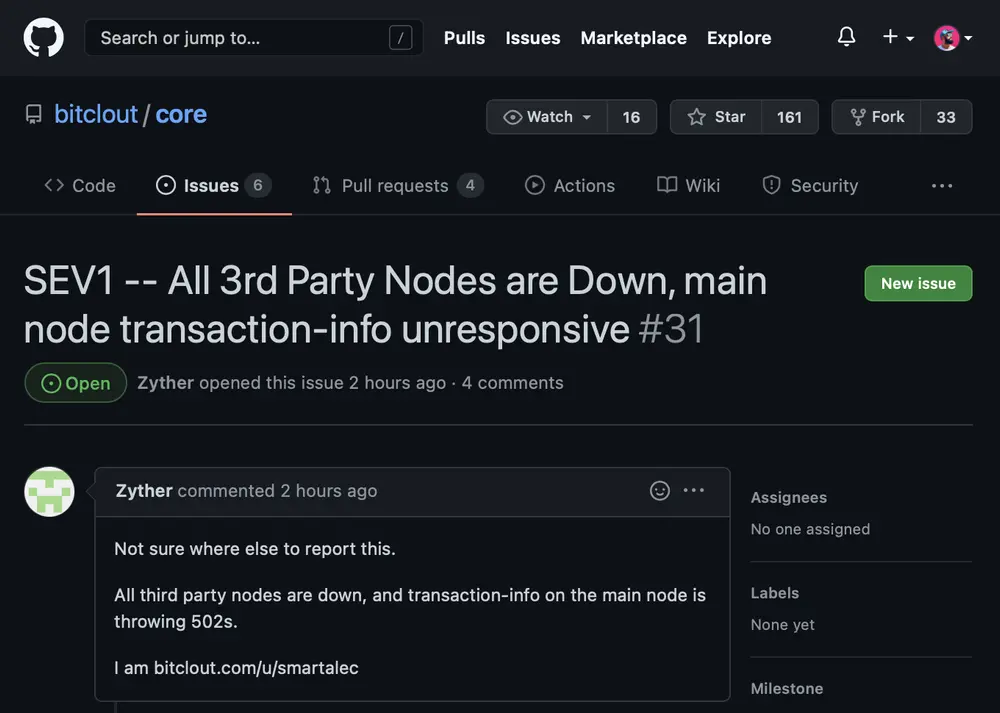
Task: Focus the Search or jump to field
Action: pos(240,38)
